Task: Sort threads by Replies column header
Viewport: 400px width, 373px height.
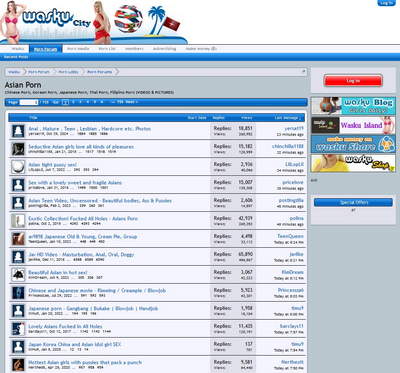Action: coord(219,118)
